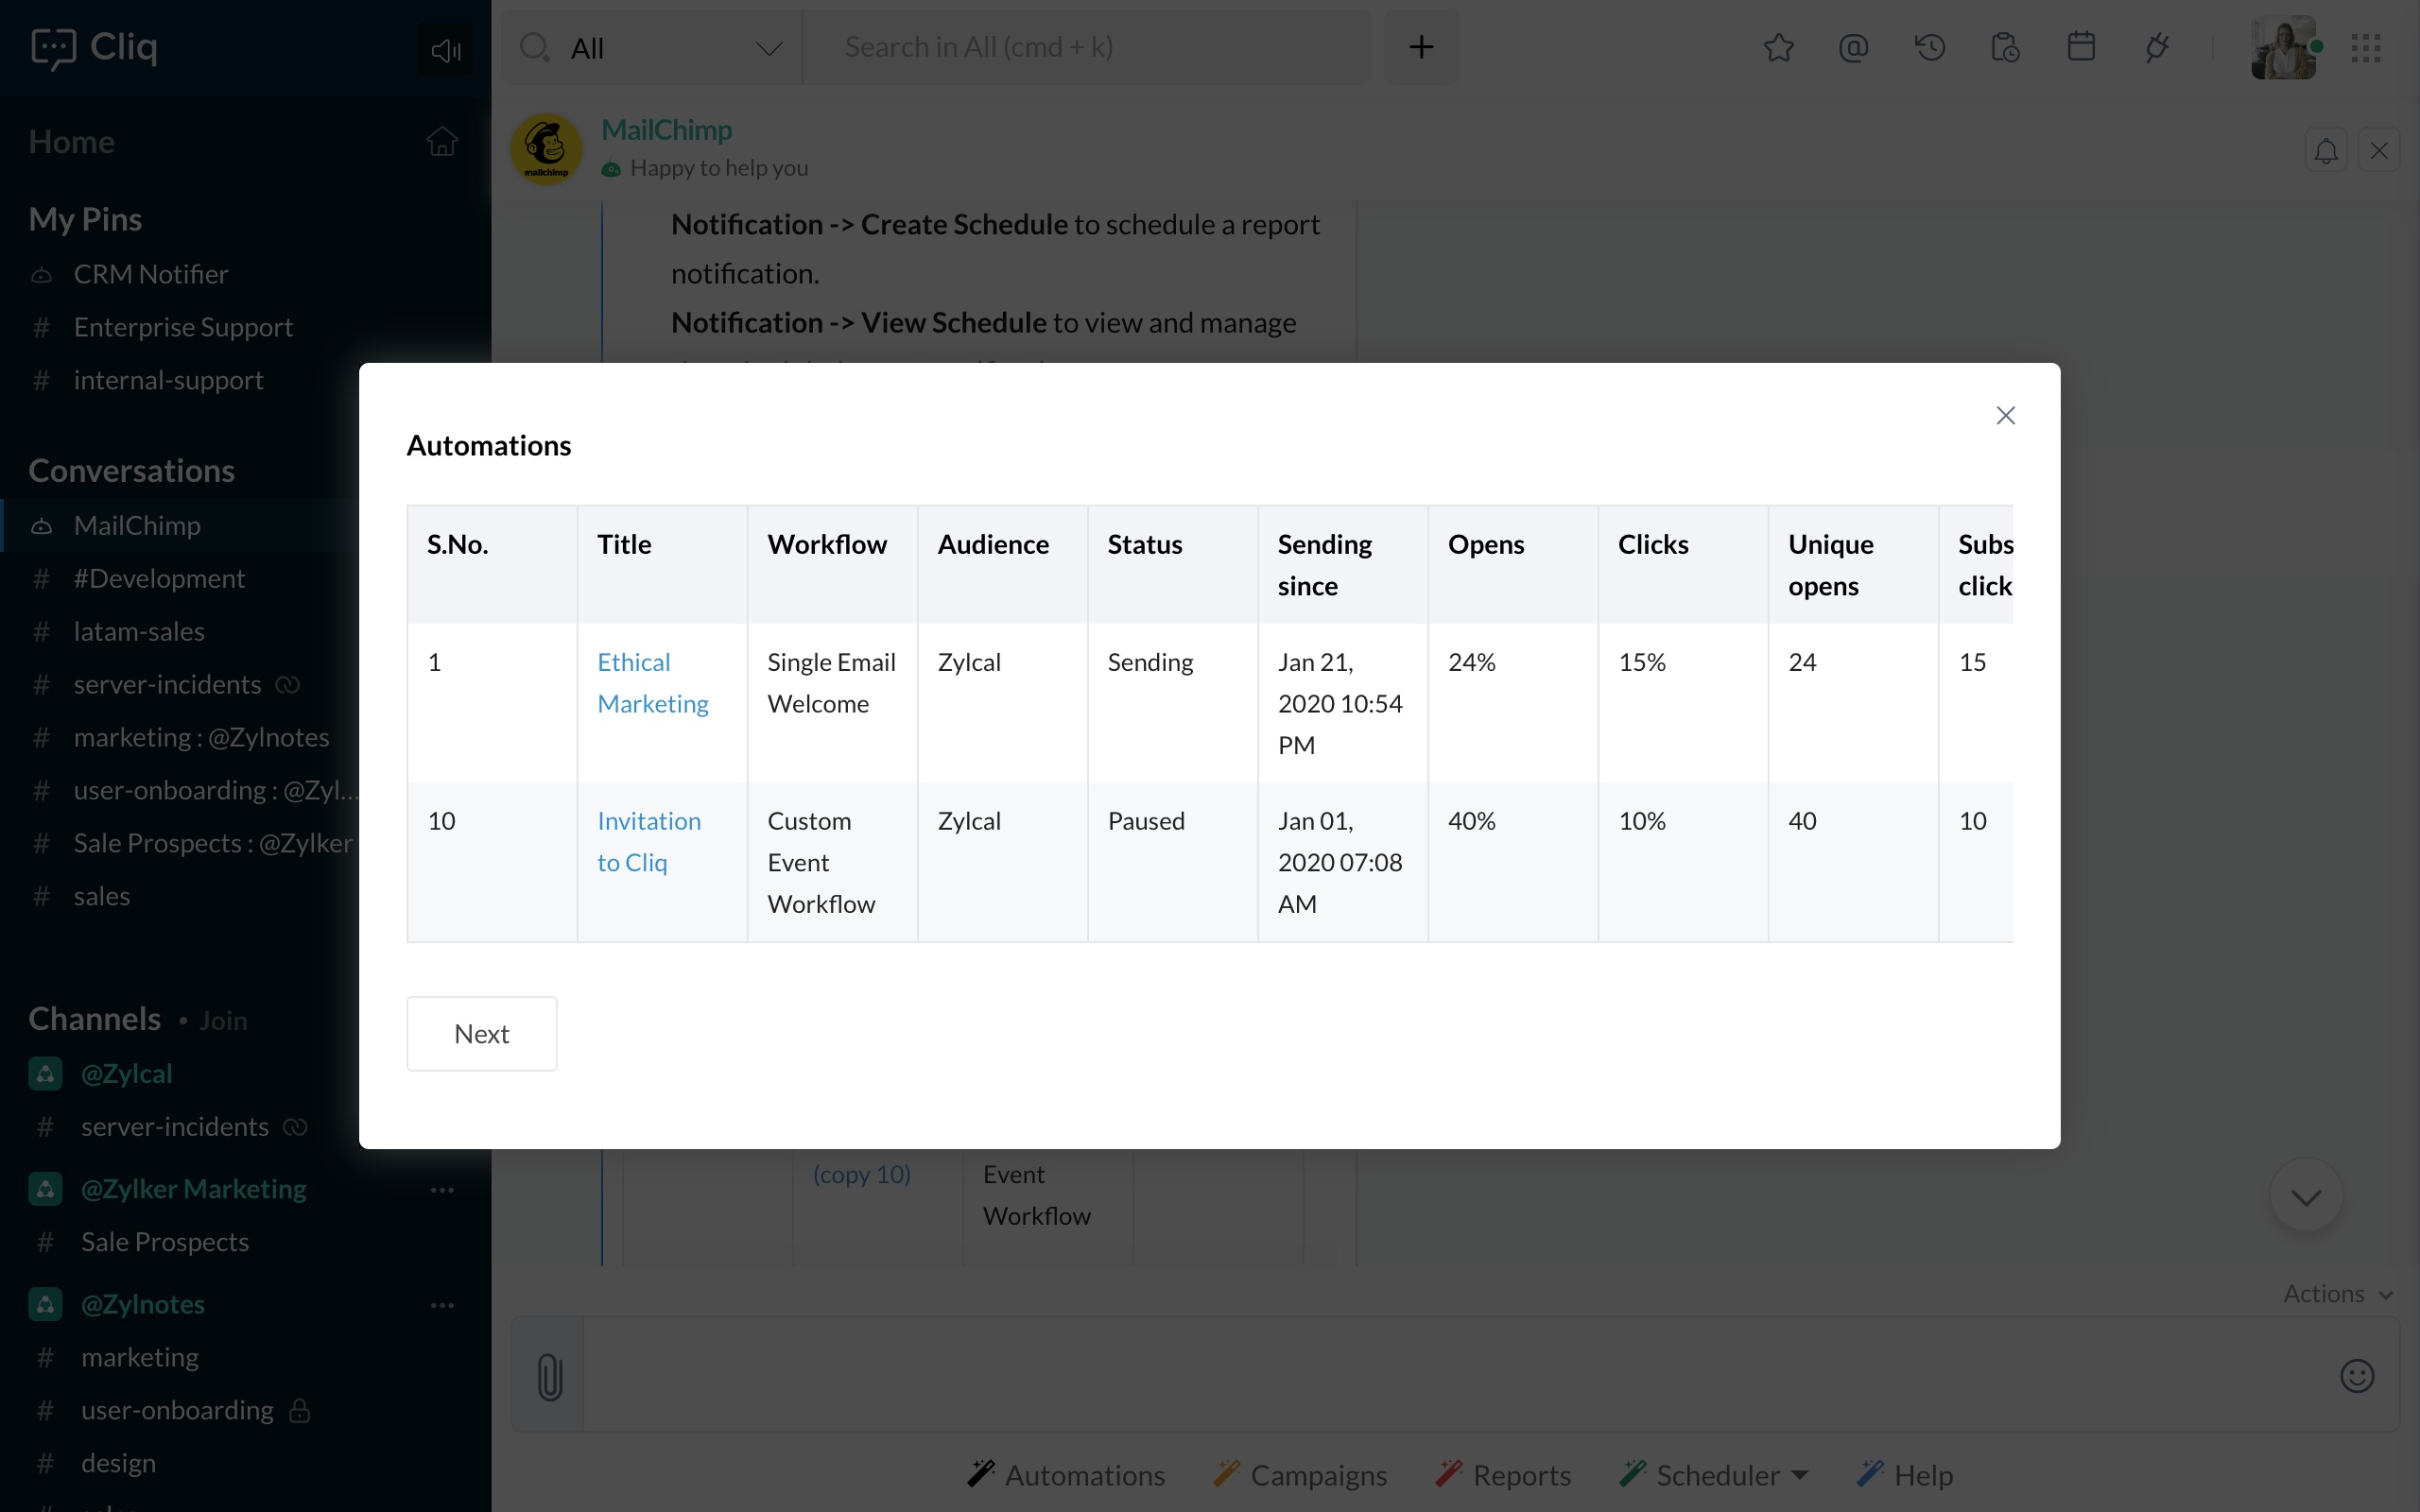Toggle the sound speaker icon in sidebar
Screen dimensions: 2420x1512
(445, 48)
